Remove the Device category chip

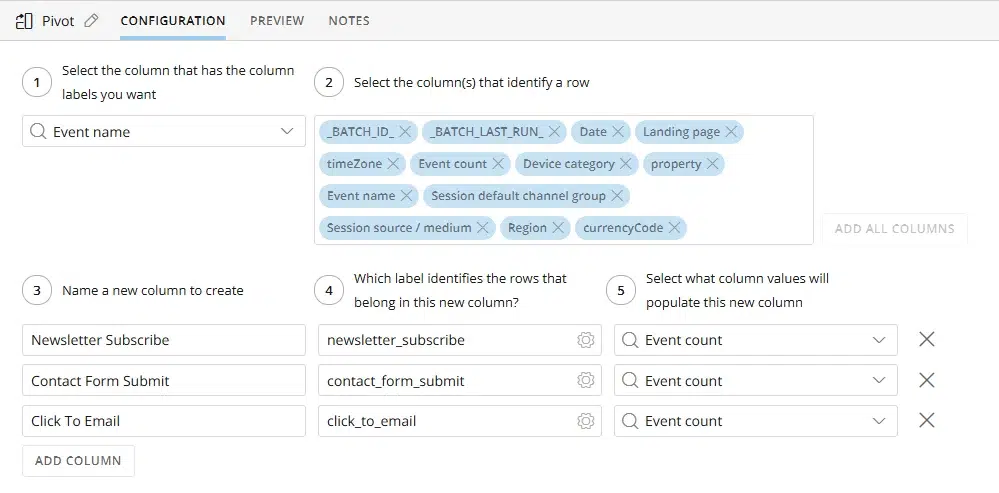point(626,164)
